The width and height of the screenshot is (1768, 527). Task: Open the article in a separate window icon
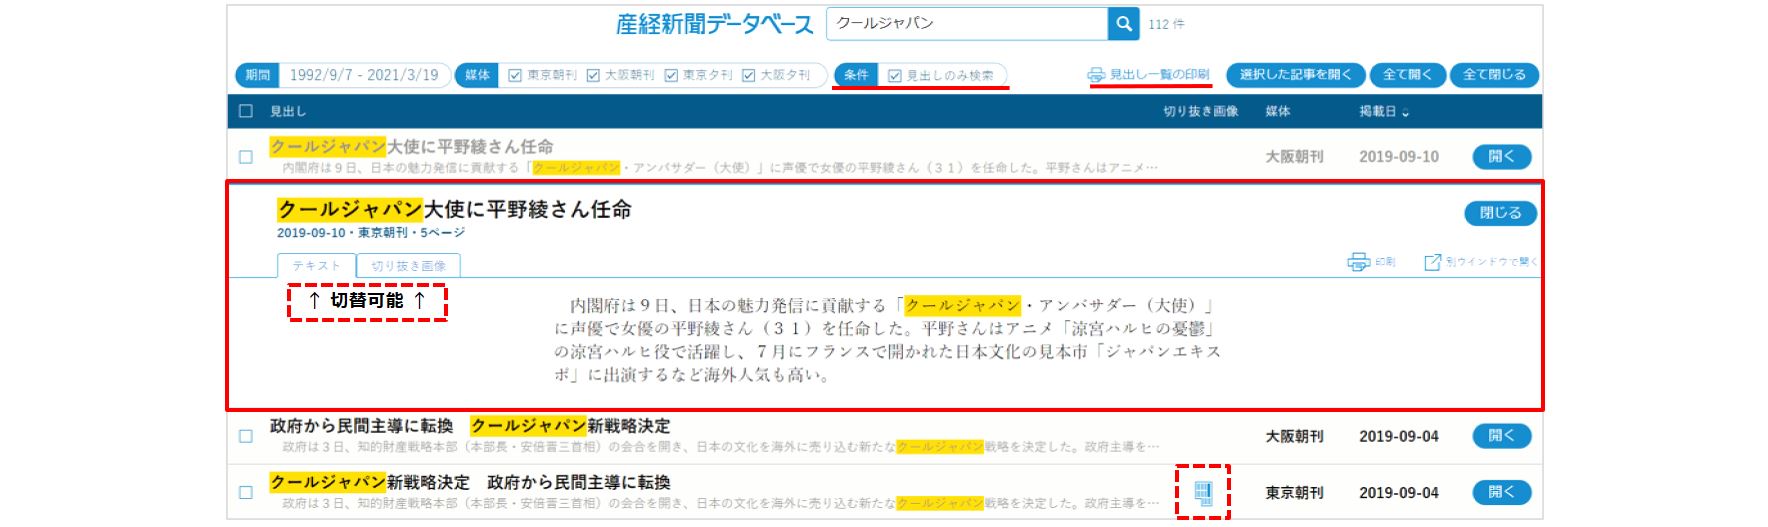tap(1433, 262)
